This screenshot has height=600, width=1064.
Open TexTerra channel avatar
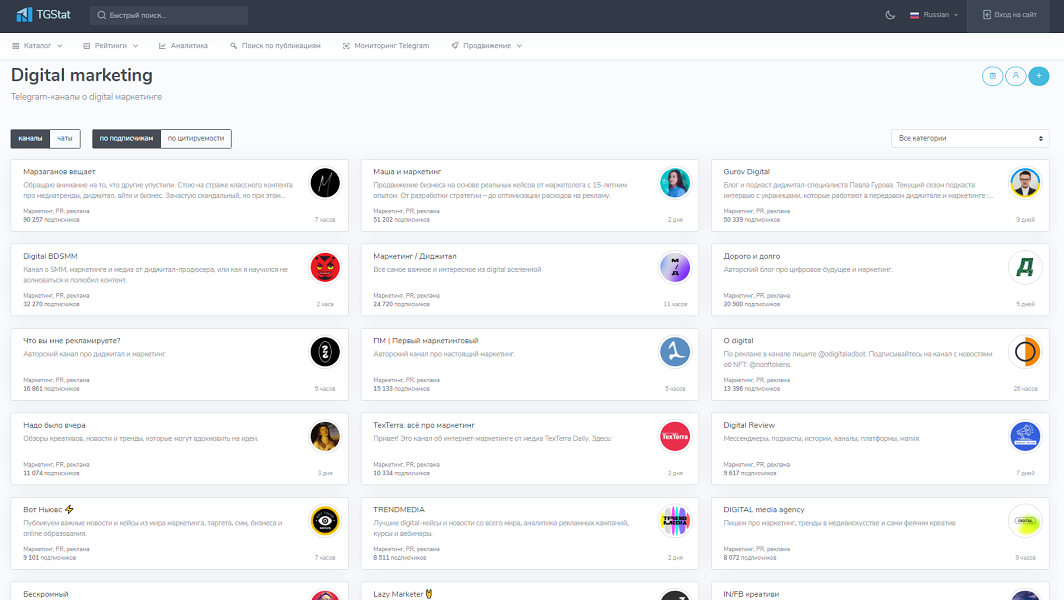[x=674, y=436]
